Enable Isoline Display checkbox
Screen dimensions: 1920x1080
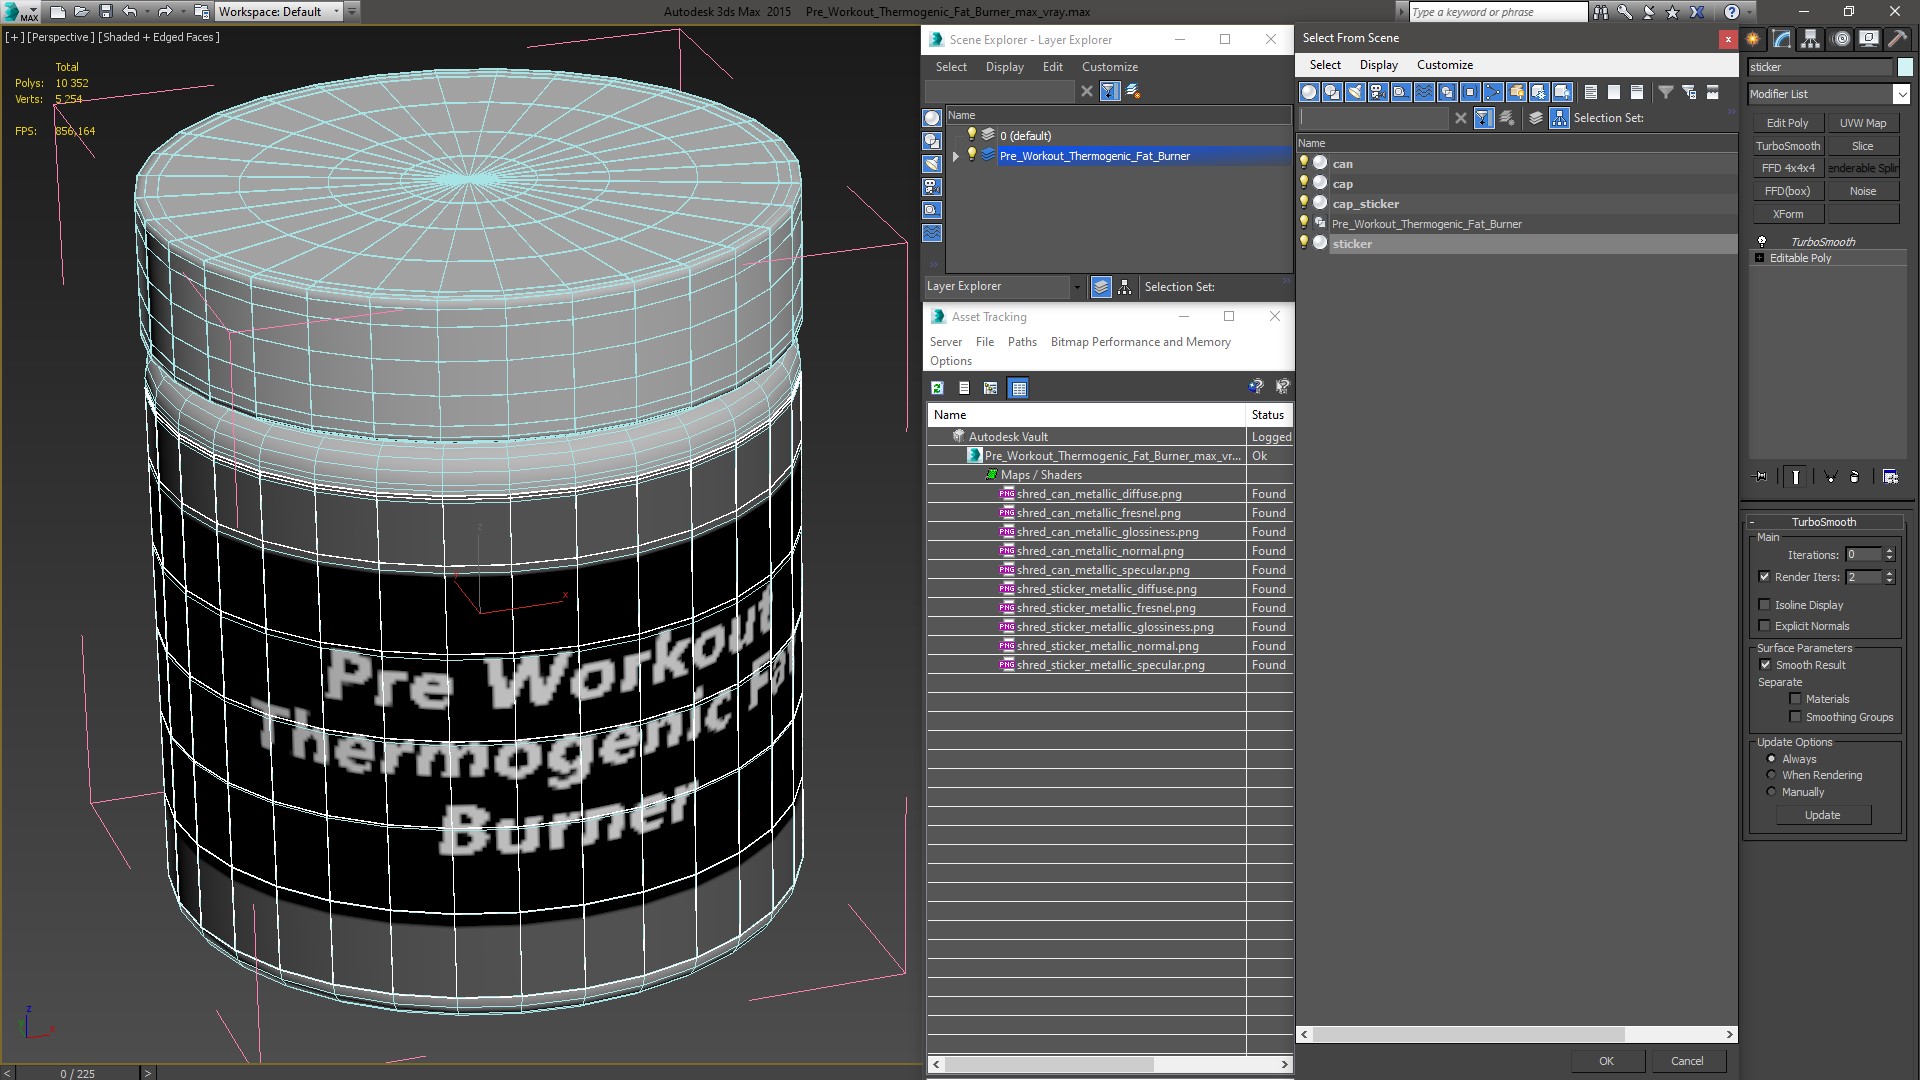coord(1765,605)
